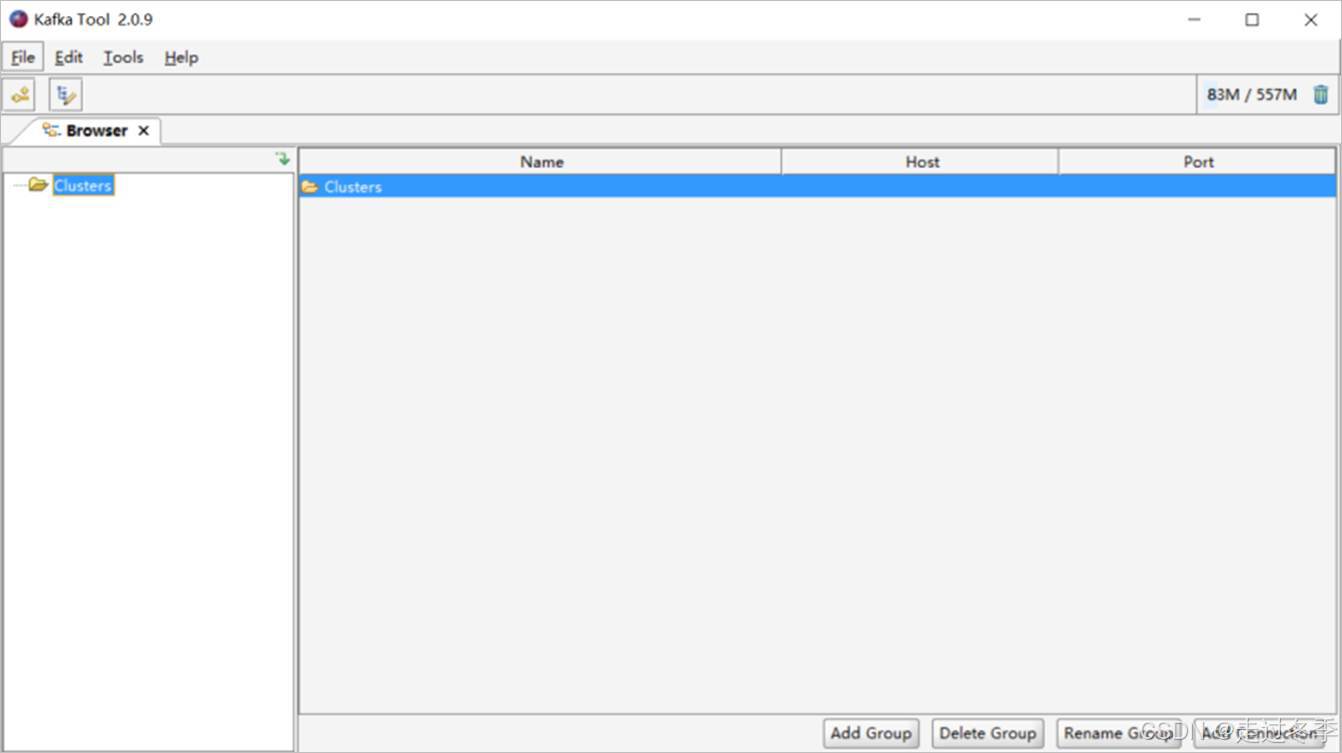This screenshot has height=753, width=1342.
Task: Sort by the Name column header
Action: point(541,161)
